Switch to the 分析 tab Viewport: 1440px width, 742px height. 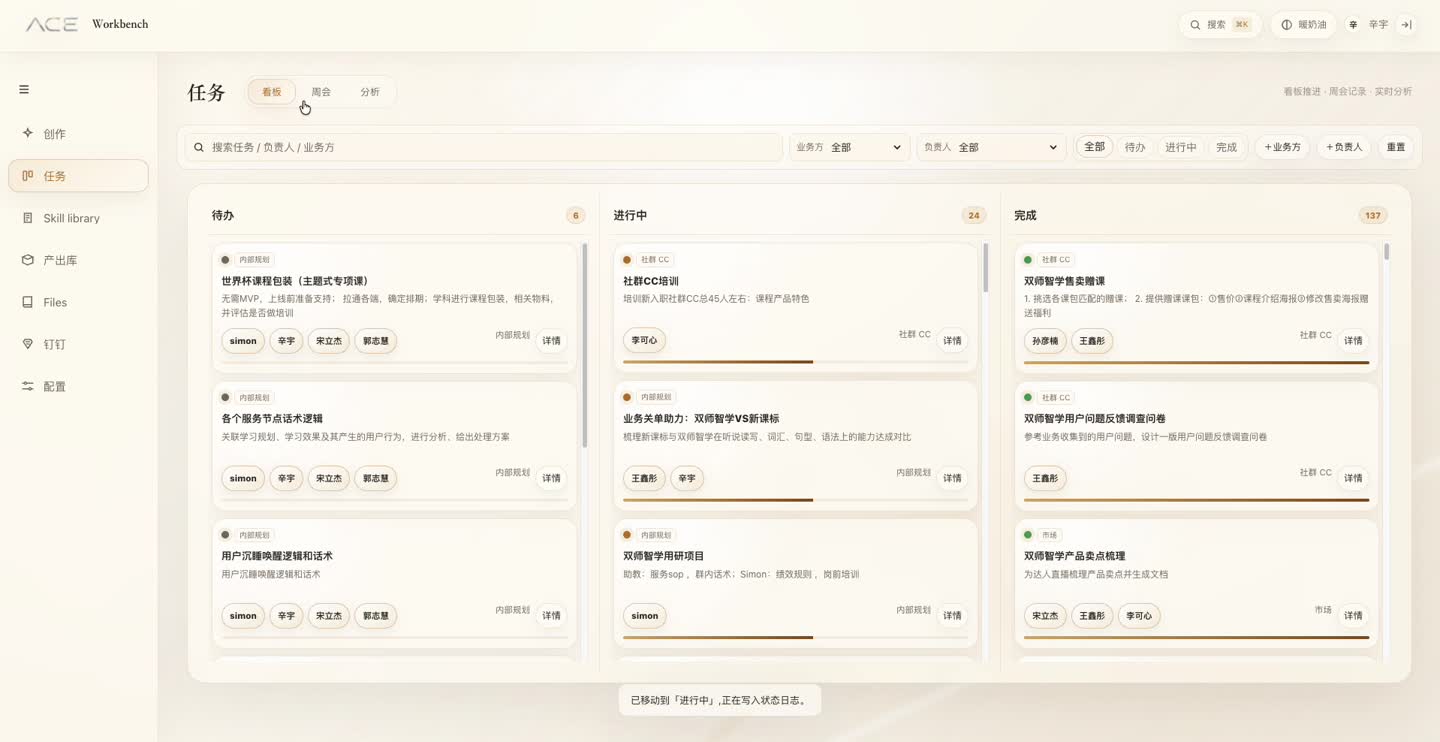[x=370, y=92]
